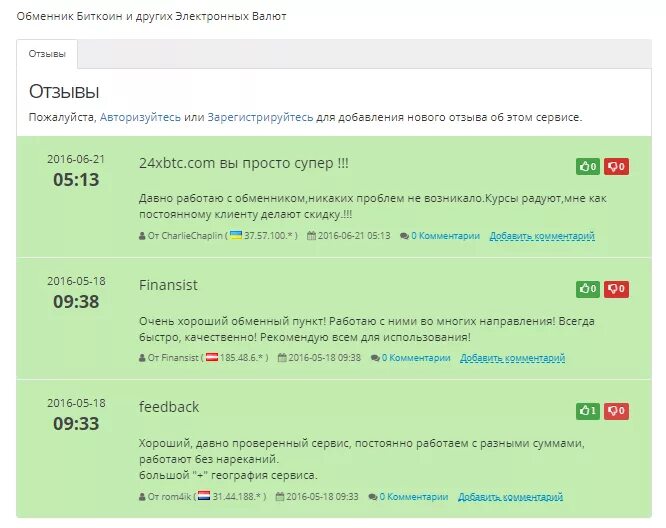The width and height of the screenshot is (666, 528).
Task: Click the Отзывы section heading
Action: coord(64,92)
